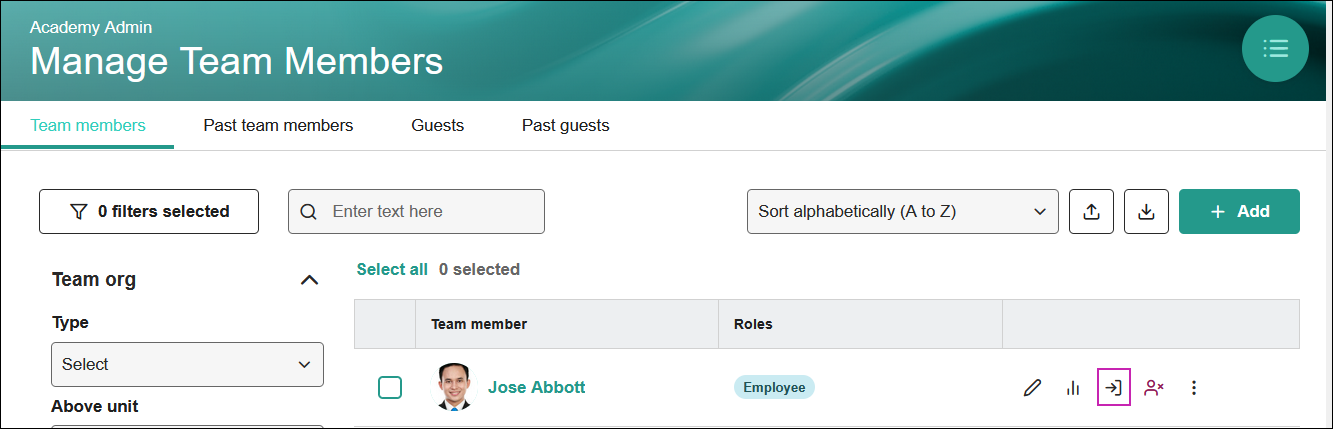The height and width of the screenshot is (429, 1333).
Task: Click the Select all link
Action: (392, 269)
